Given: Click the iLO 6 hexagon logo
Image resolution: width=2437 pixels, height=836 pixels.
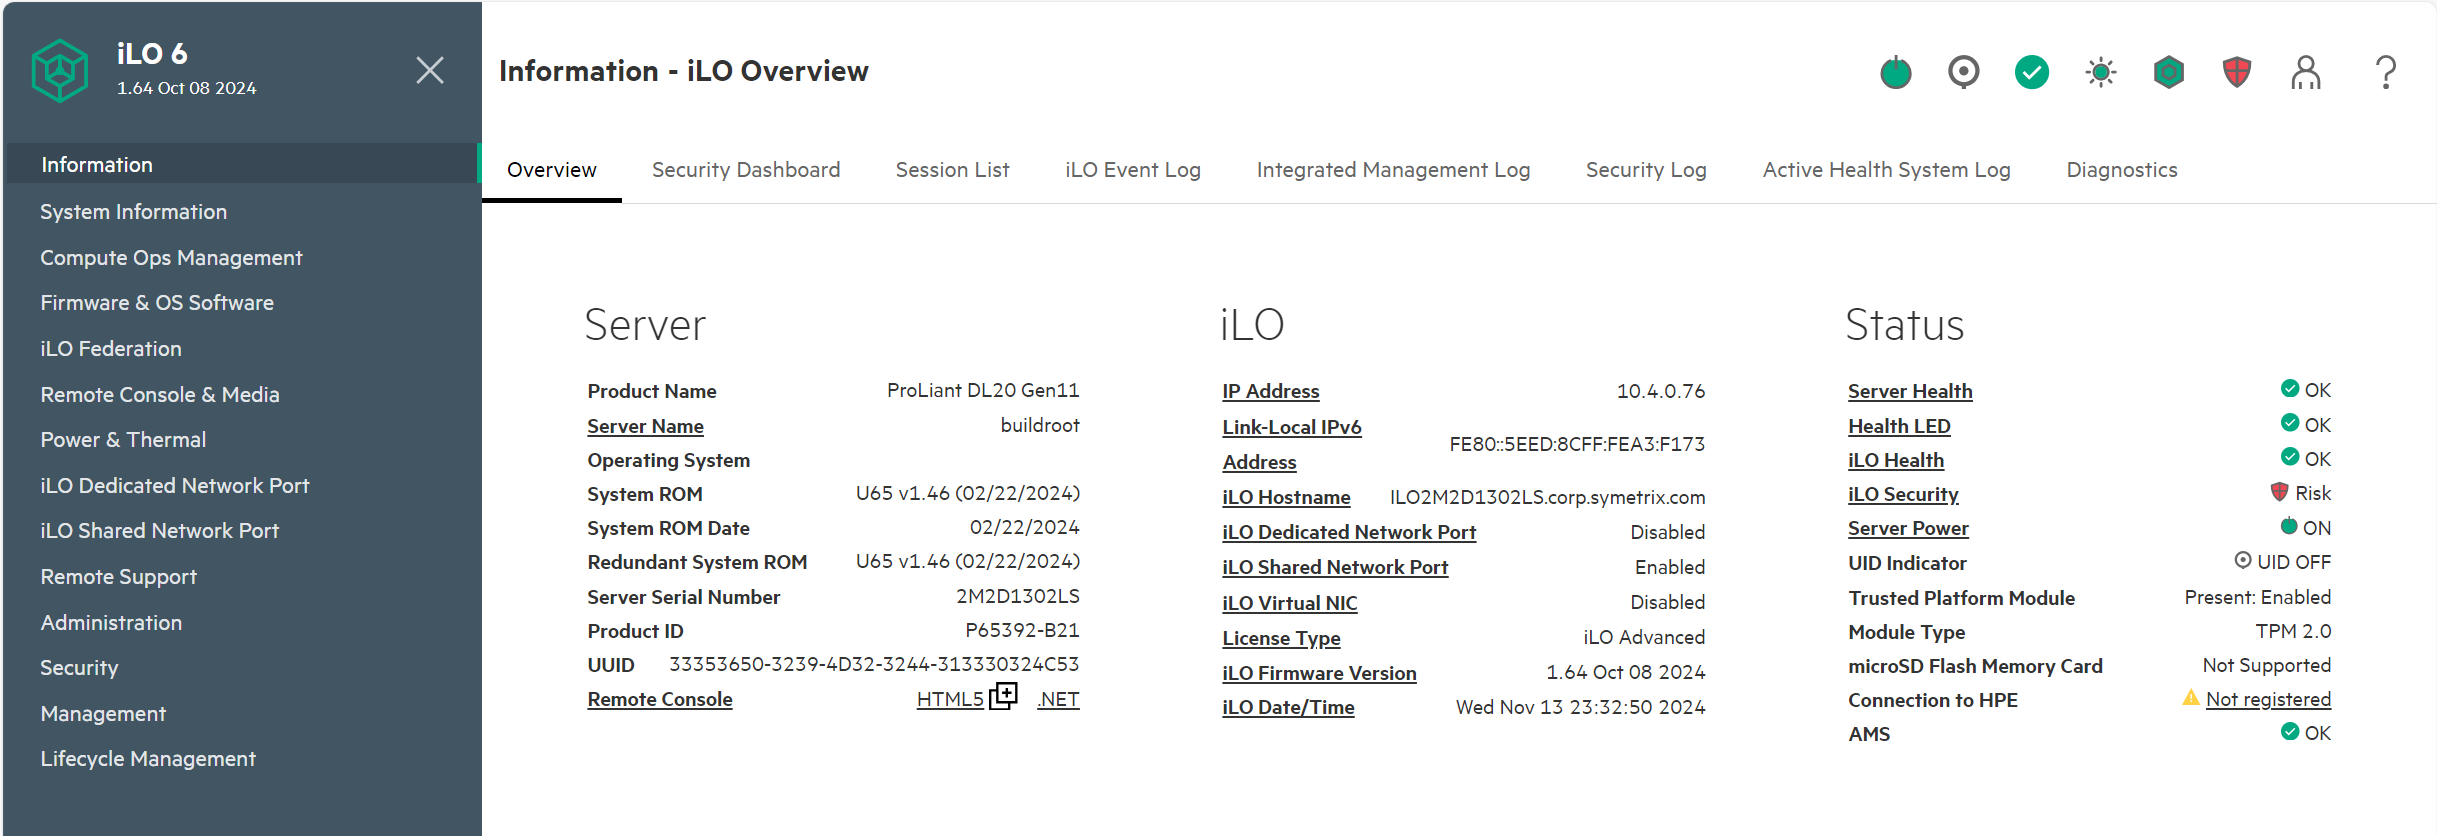Looking at the screenshot, I should coord(60,70).
